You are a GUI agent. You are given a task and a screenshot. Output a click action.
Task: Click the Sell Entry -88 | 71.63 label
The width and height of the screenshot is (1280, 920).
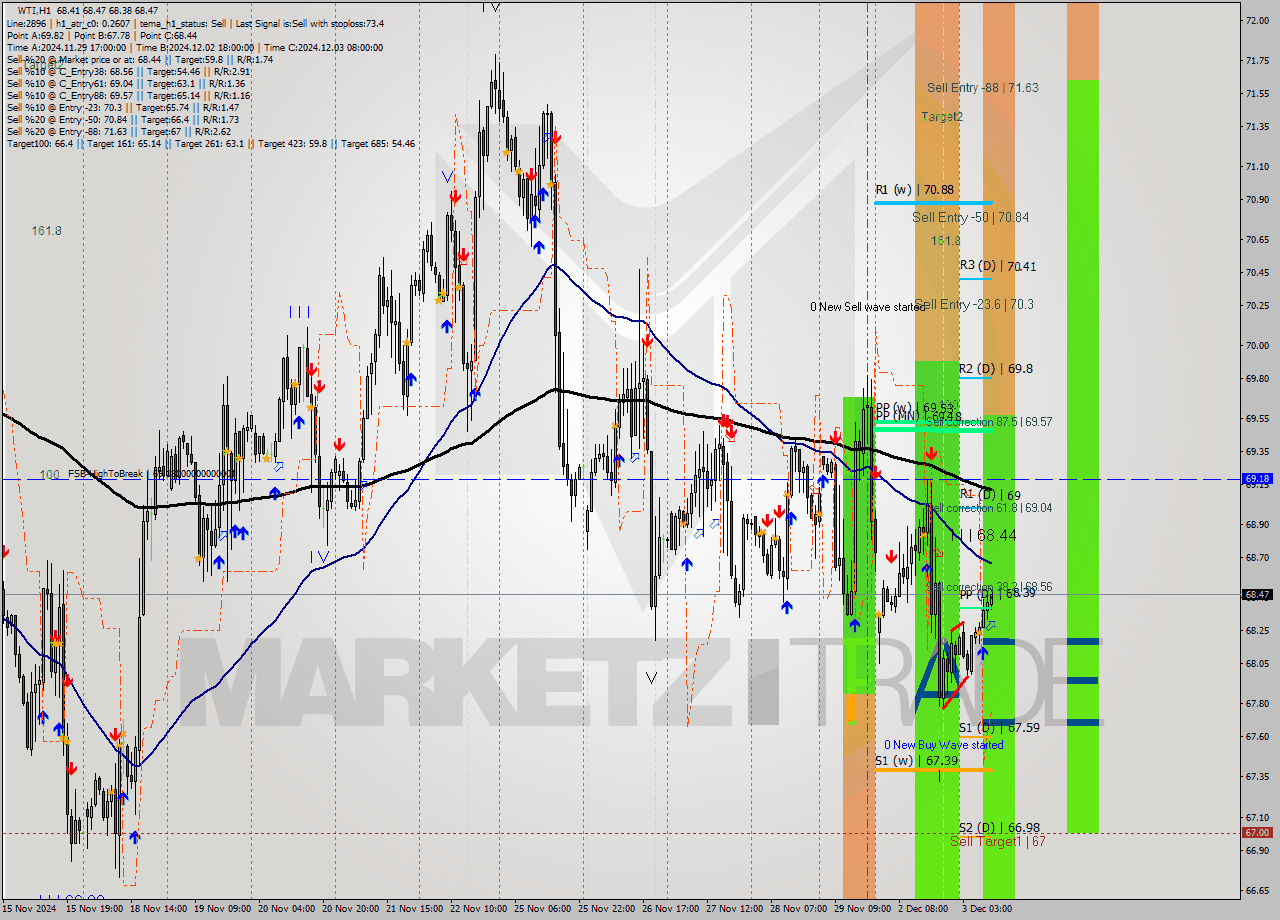pyautogui.click(x=982, y=88)
